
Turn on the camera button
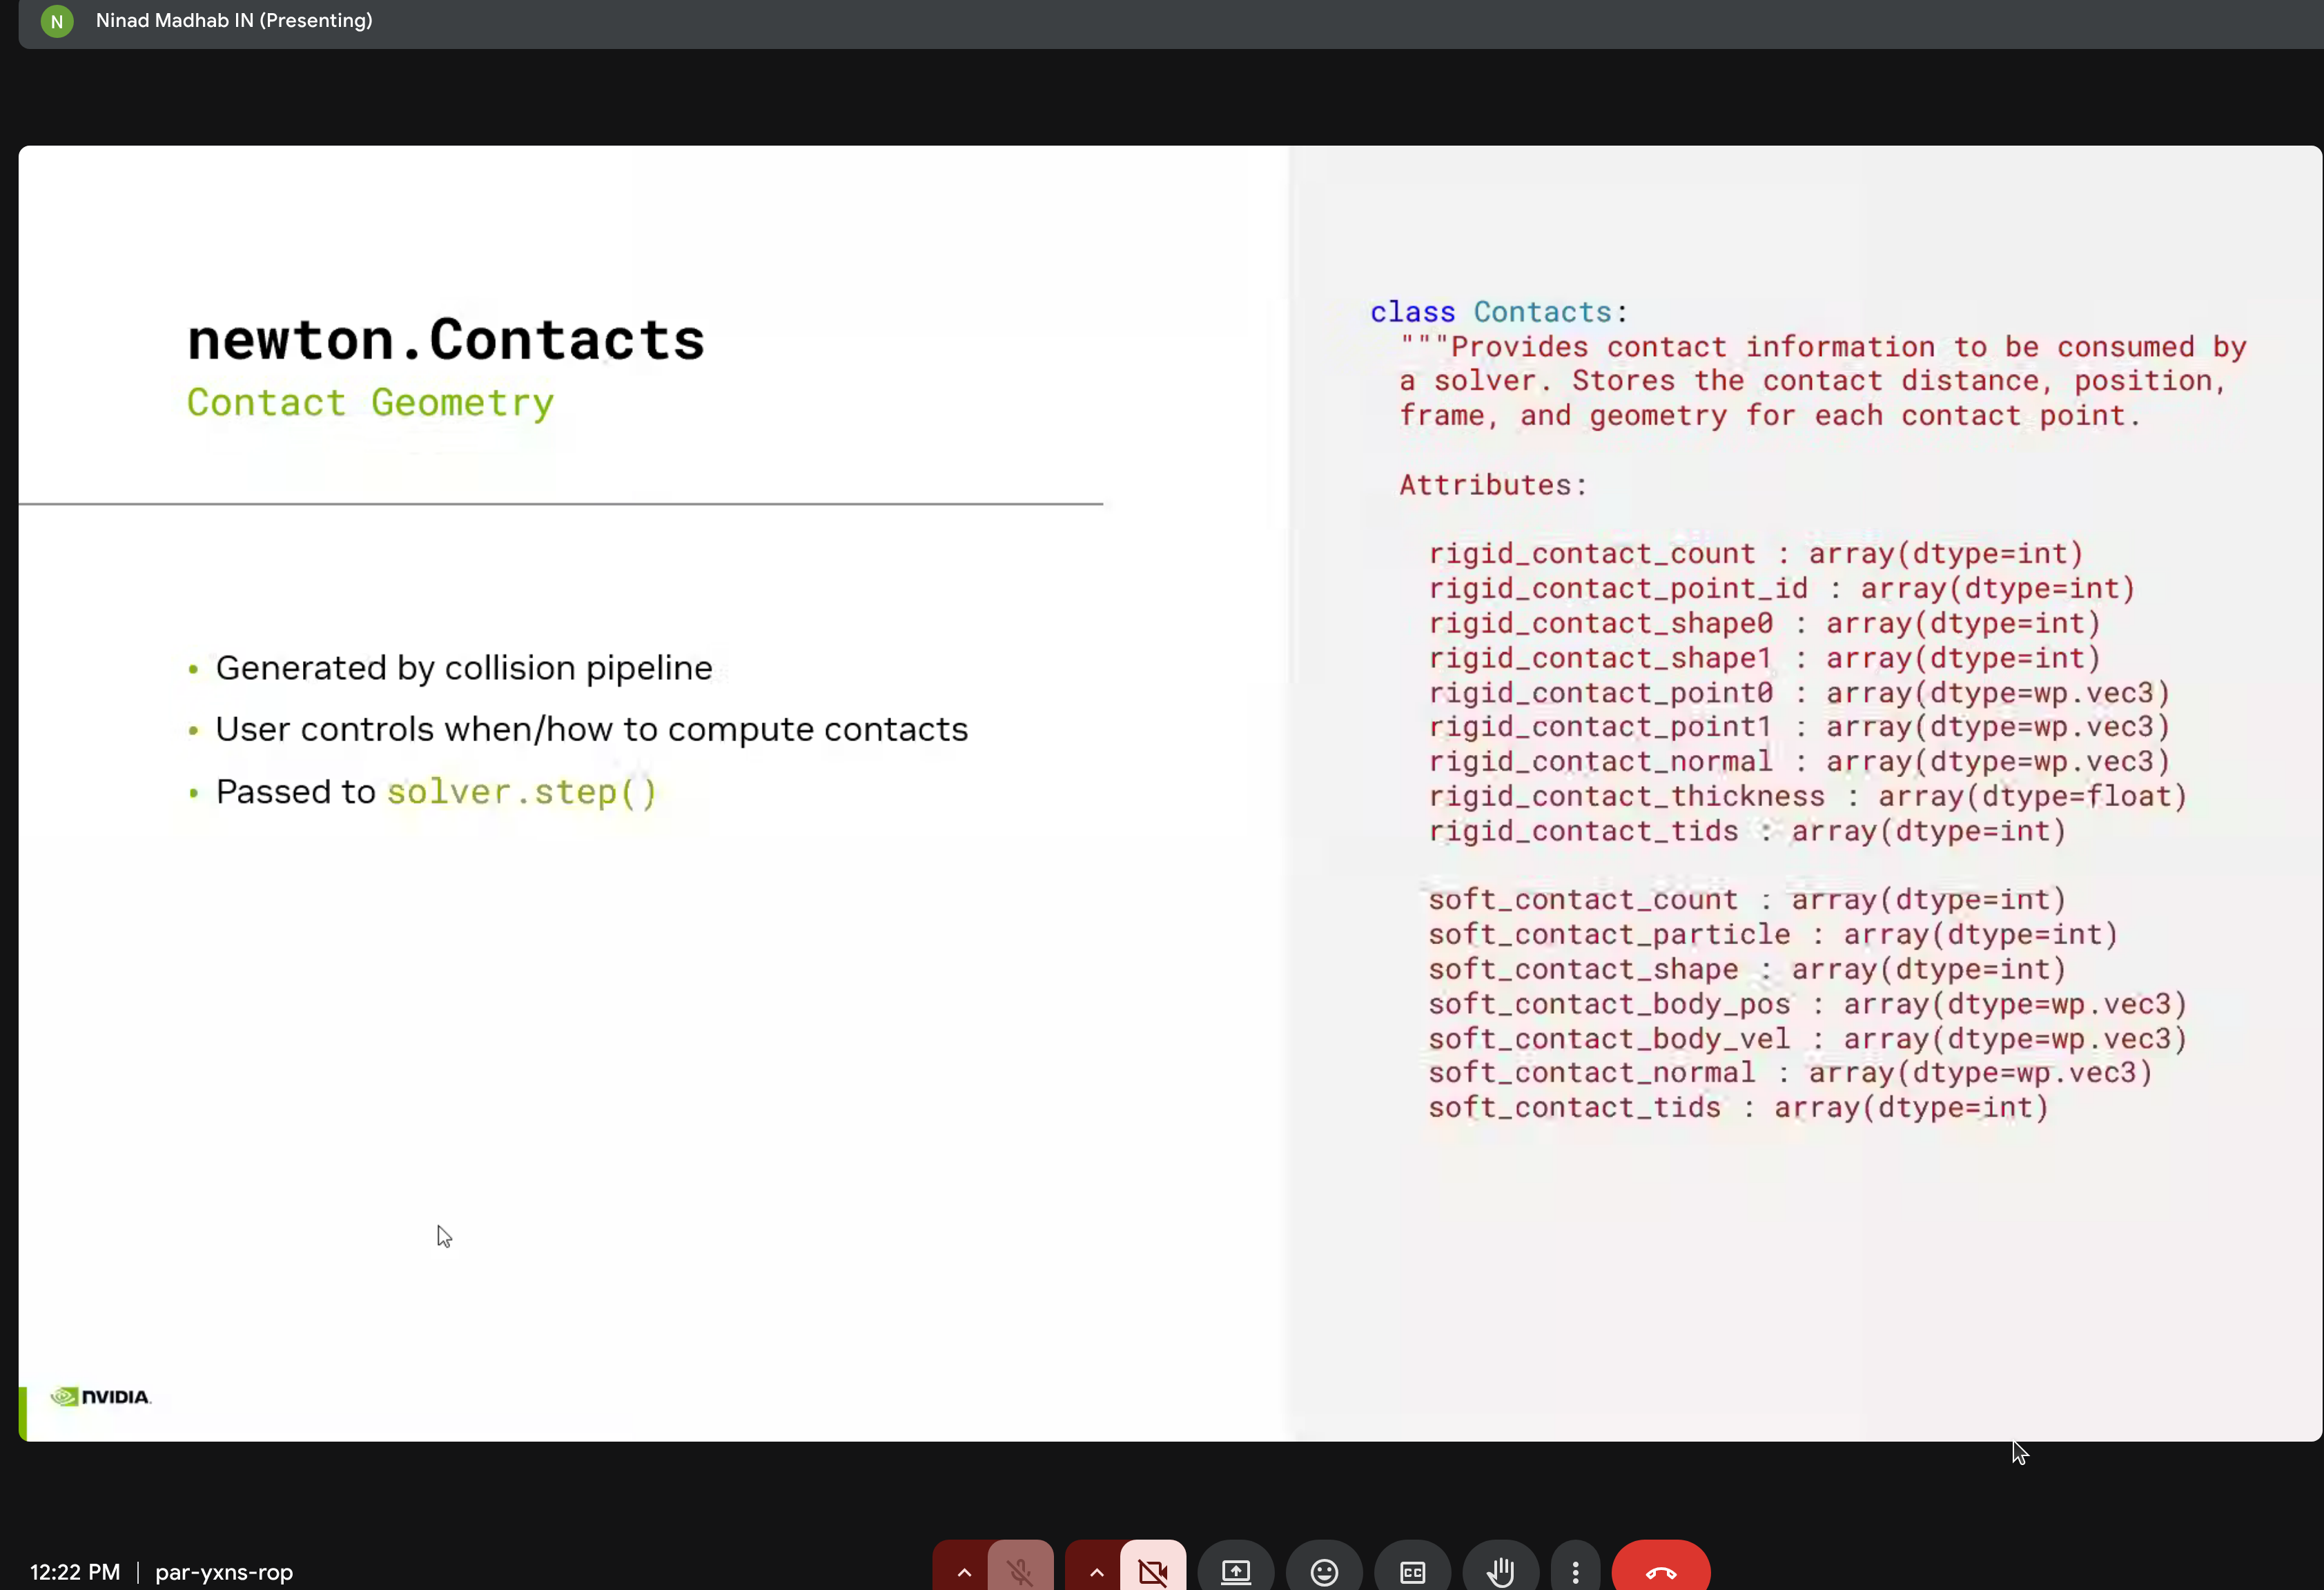1153,1570
